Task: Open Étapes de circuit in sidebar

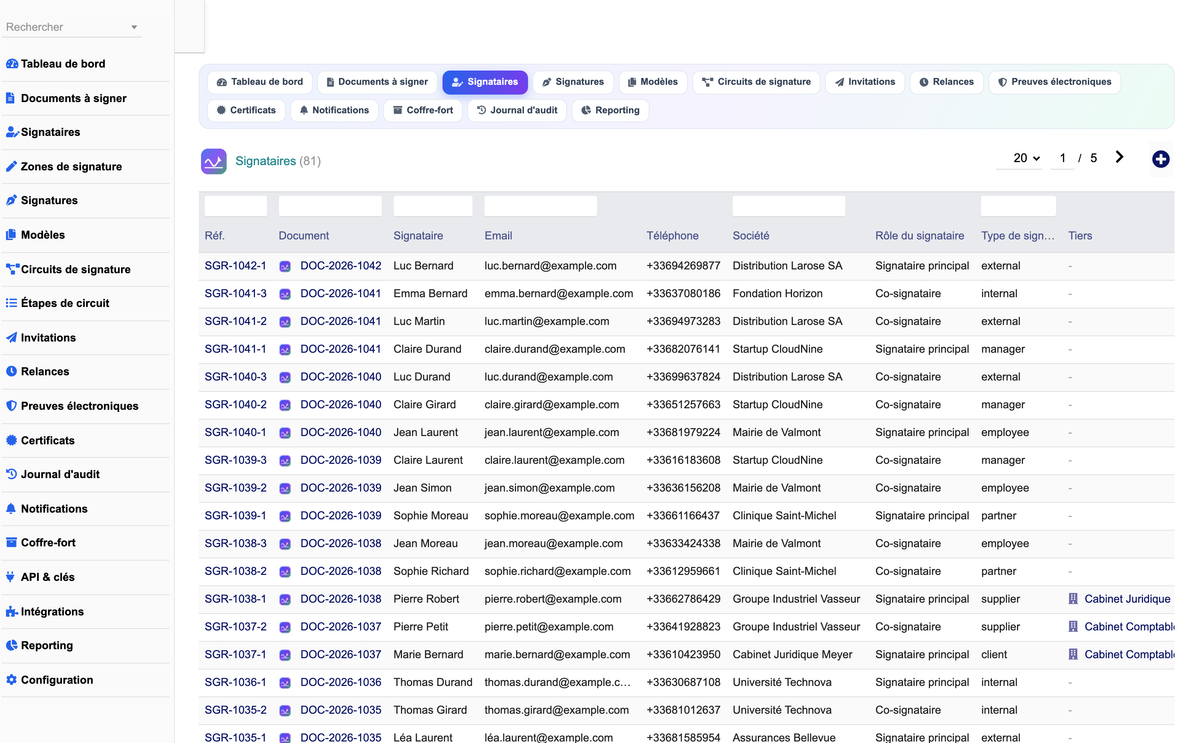Action: [58, 303]
